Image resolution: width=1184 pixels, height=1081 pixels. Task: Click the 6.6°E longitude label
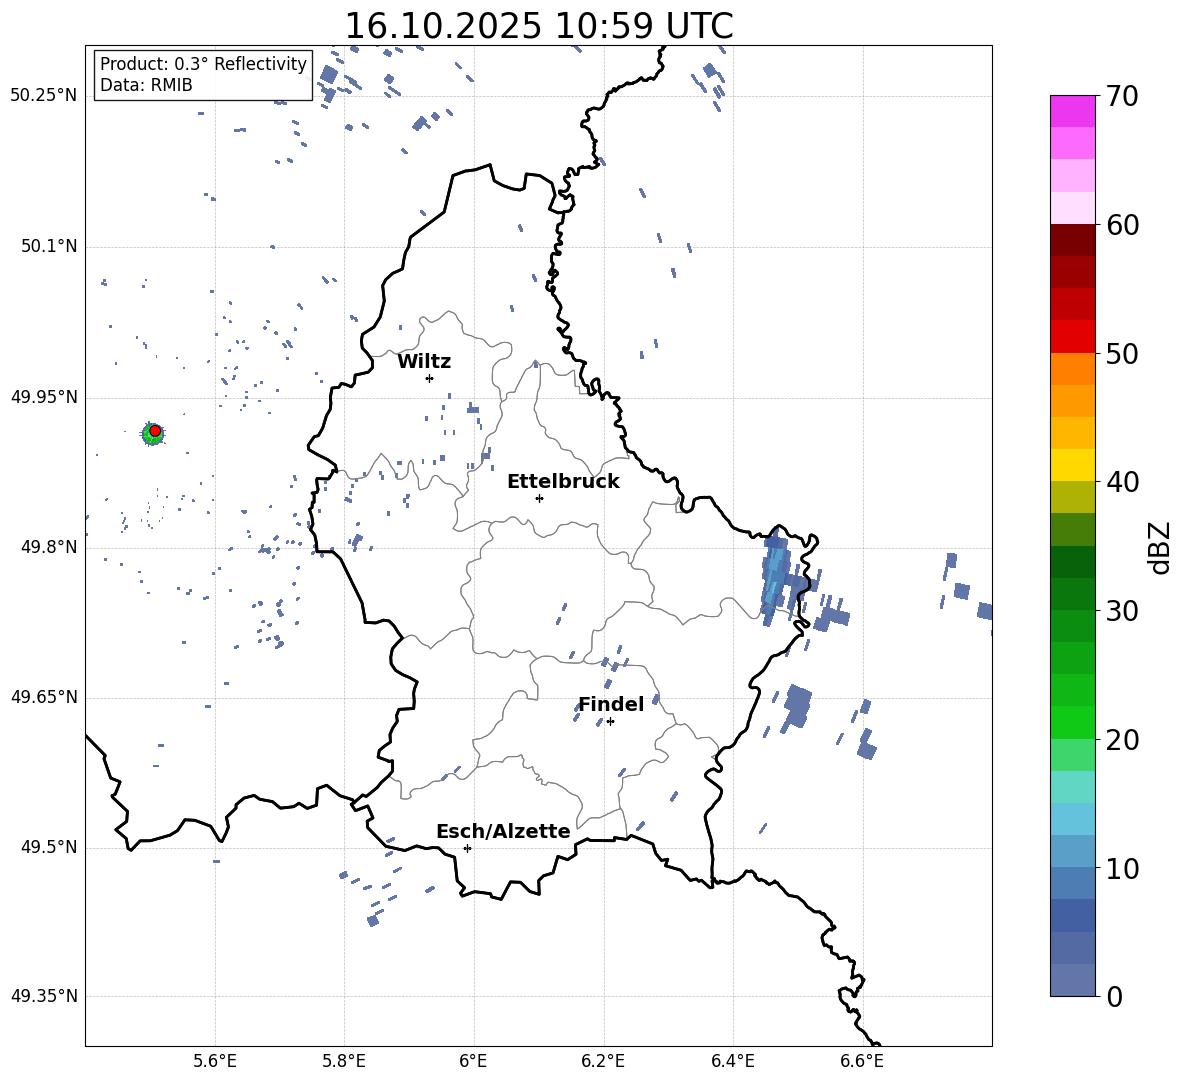point(862,1061)
